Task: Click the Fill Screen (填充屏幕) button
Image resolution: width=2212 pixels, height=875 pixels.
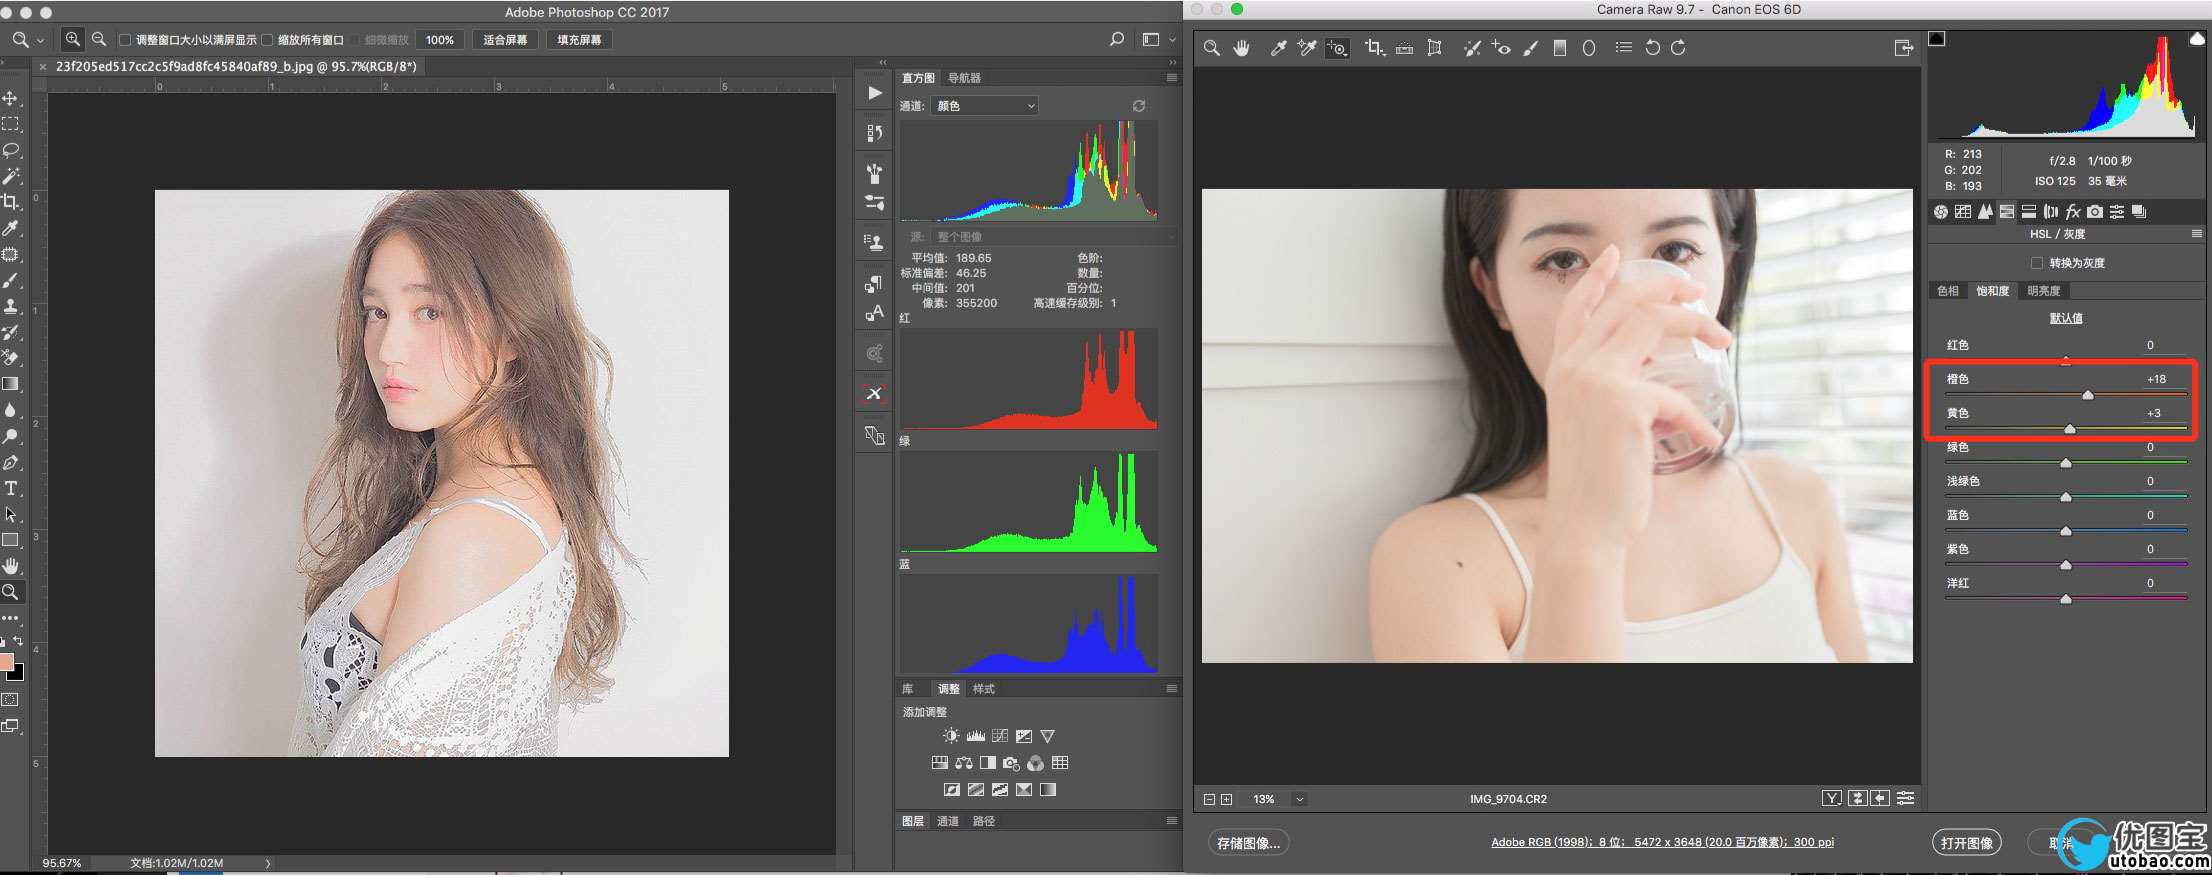Action: tap(580, 40)
